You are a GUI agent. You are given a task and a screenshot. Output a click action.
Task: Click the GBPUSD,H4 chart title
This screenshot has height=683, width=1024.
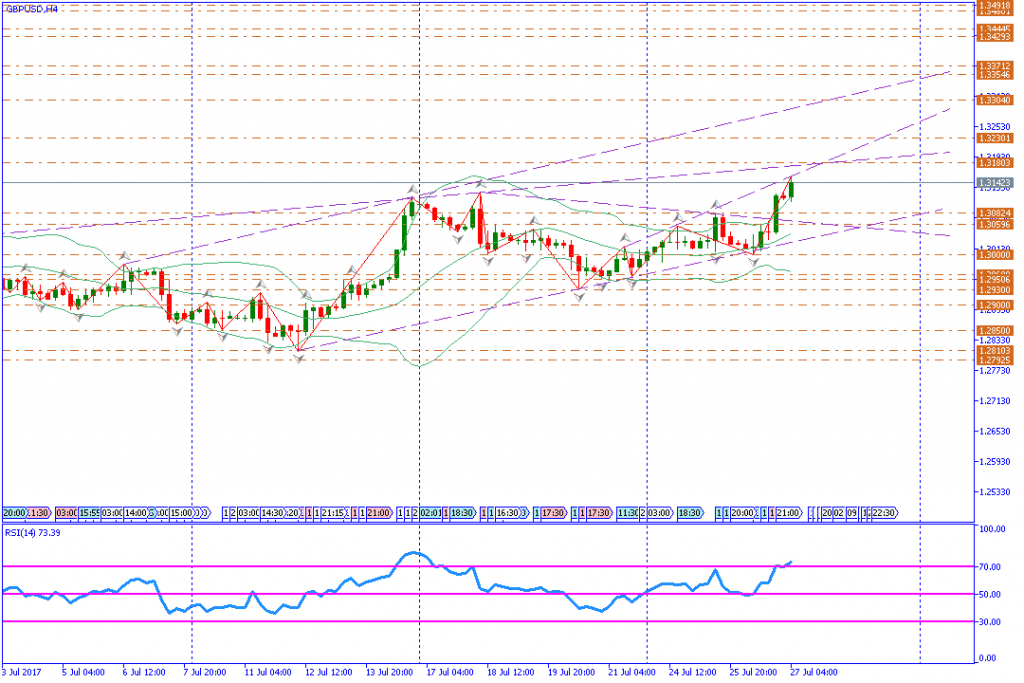click(32, 9)
